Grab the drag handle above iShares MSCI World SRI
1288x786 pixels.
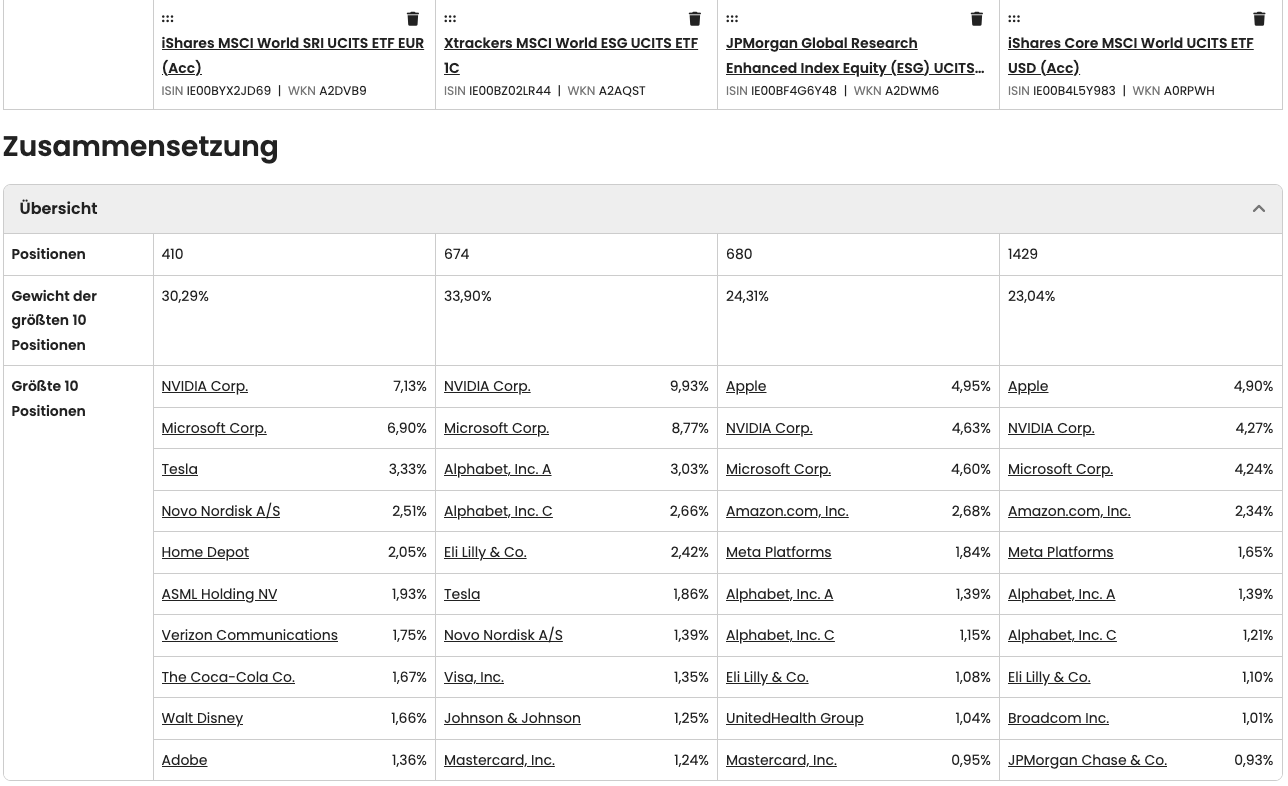tap(167, 18)
